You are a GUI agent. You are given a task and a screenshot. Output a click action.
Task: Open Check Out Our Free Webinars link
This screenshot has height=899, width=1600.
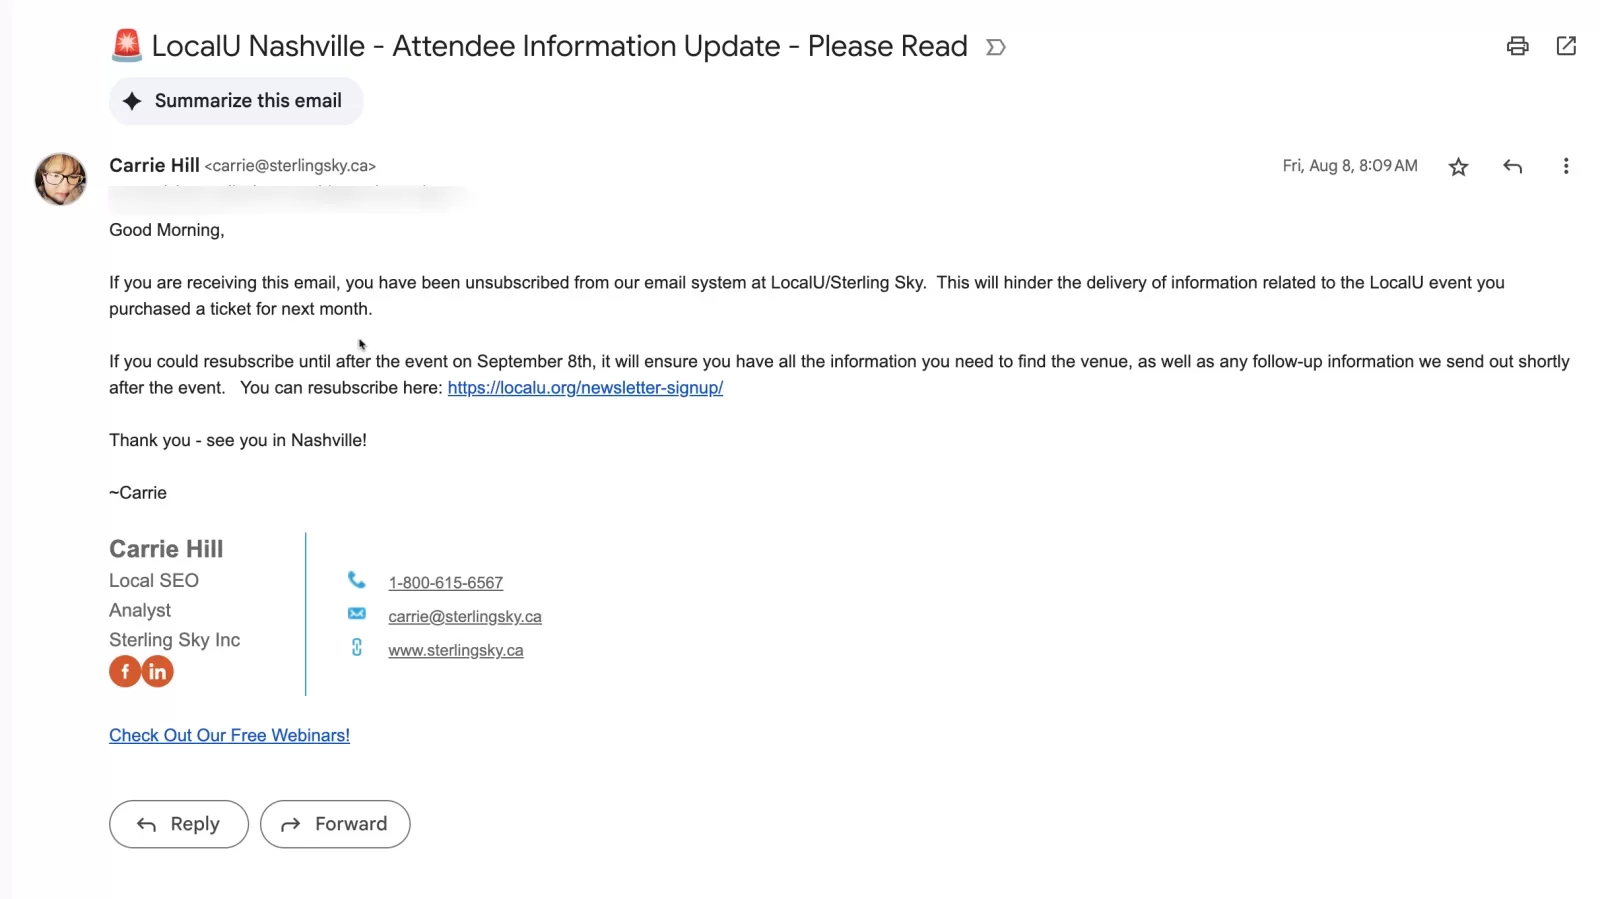229,736
